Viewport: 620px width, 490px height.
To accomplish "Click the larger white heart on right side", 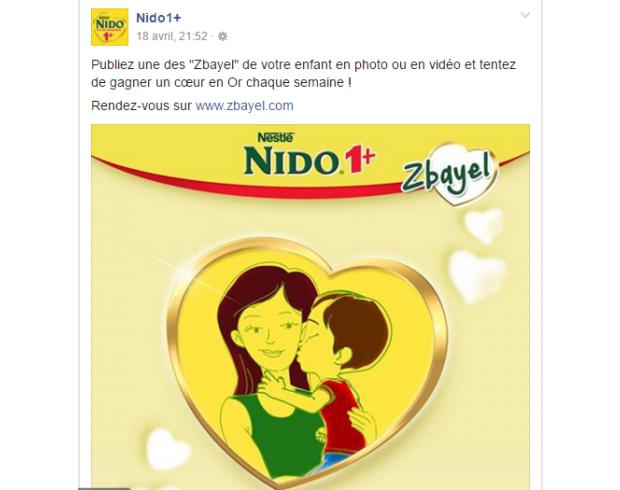I will [x=478, y=276].
